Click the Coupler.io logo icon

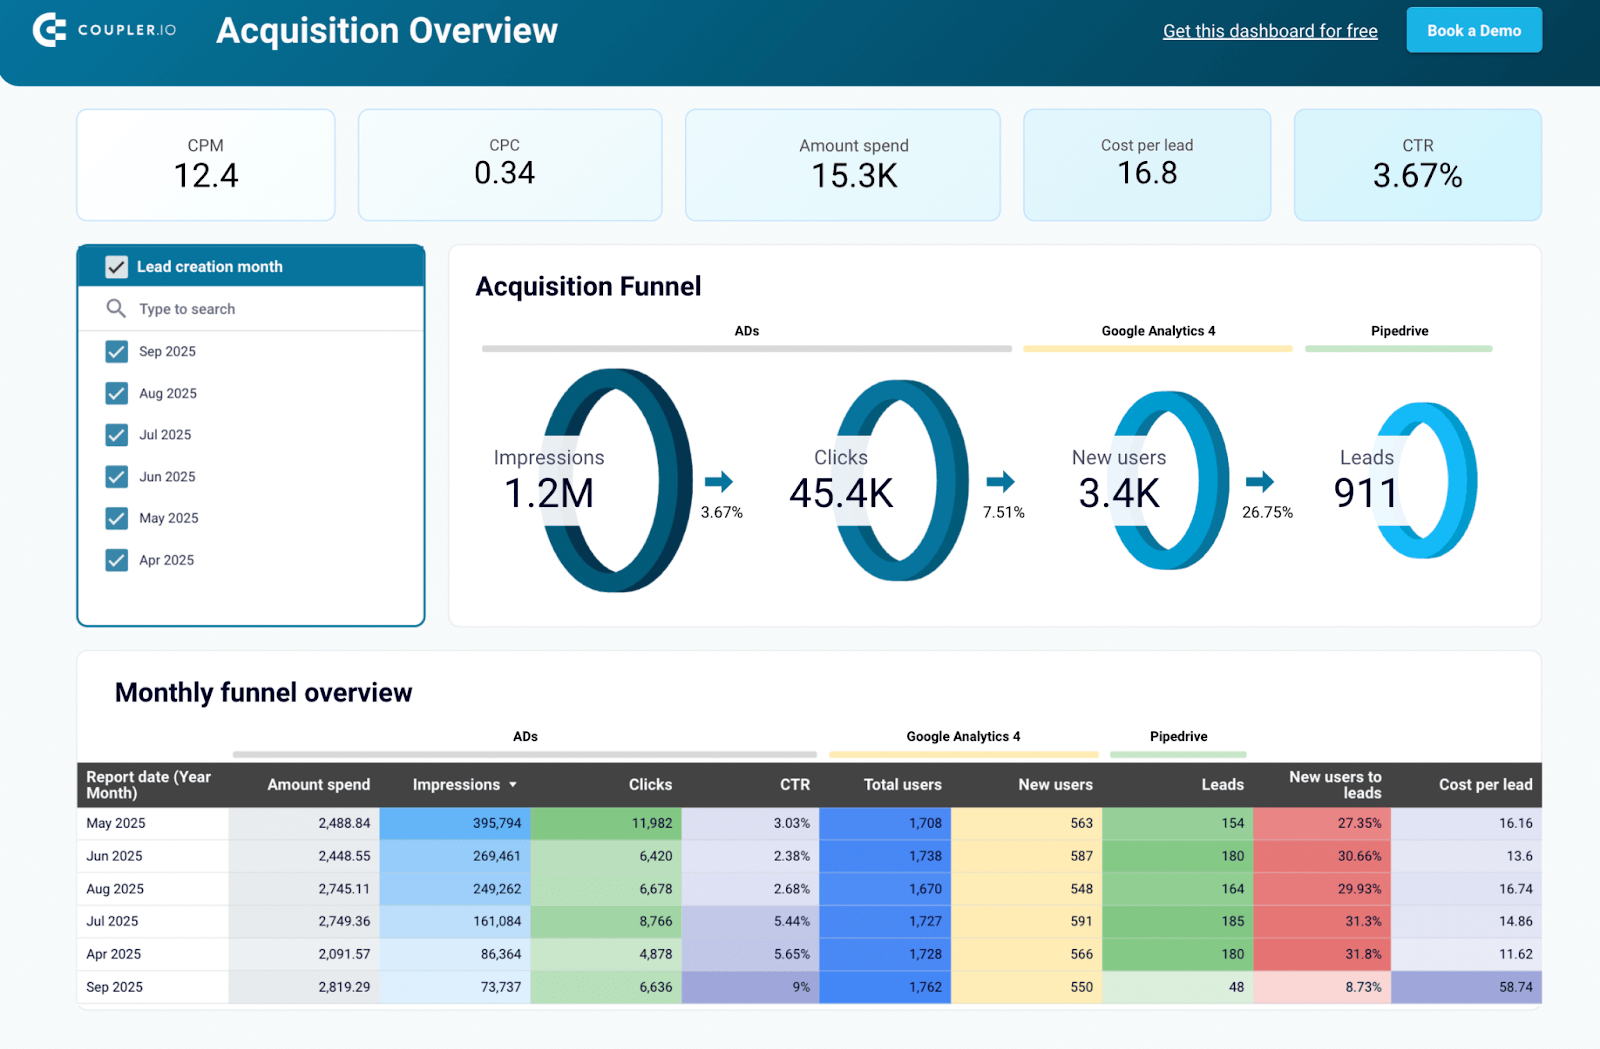point(49,30)
